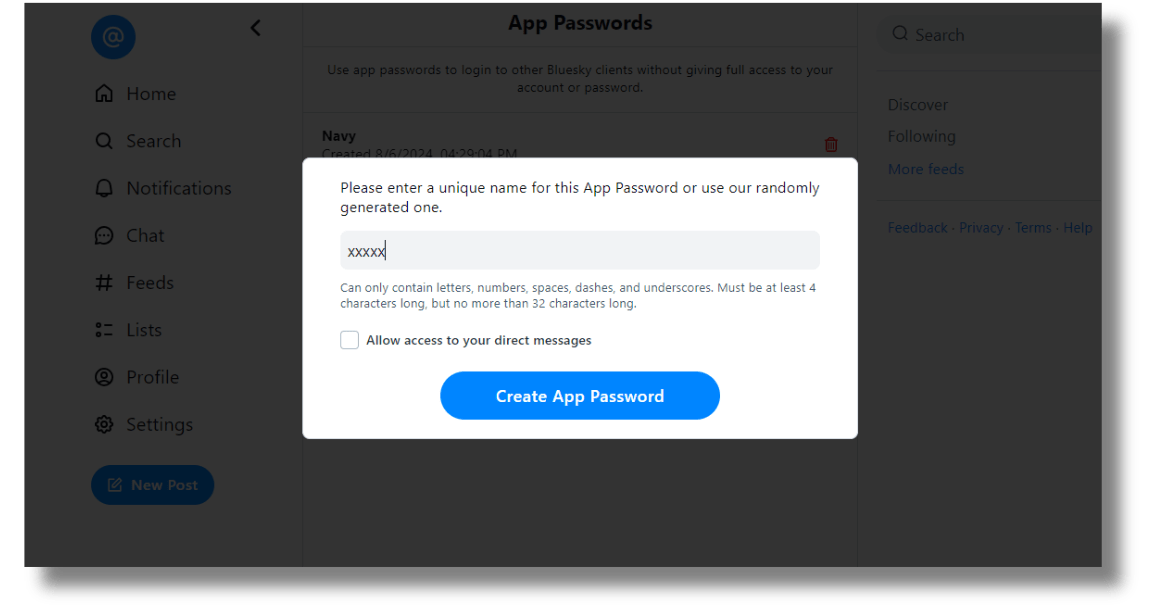The width and height of the screenshot is (1163, 609).
Task: Open the Privacy link
Action: [x=981, y=228]
